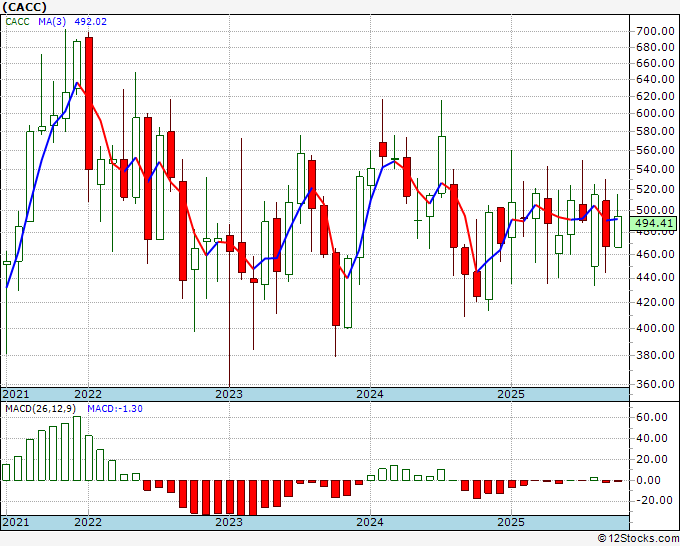The width and height of the screenshot is (680, 546).
Task: Click the 540.00 price axis label
Action: coord(655,170)
